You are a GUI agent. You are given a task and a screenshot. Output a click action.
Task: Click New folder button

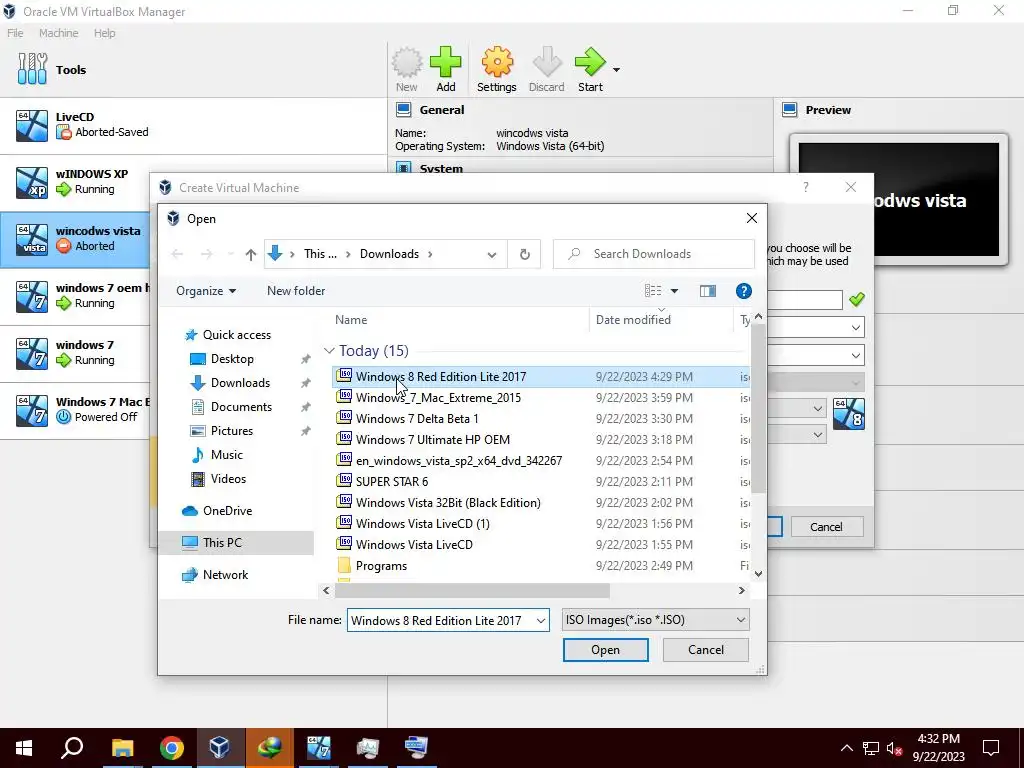coord(296,291)
